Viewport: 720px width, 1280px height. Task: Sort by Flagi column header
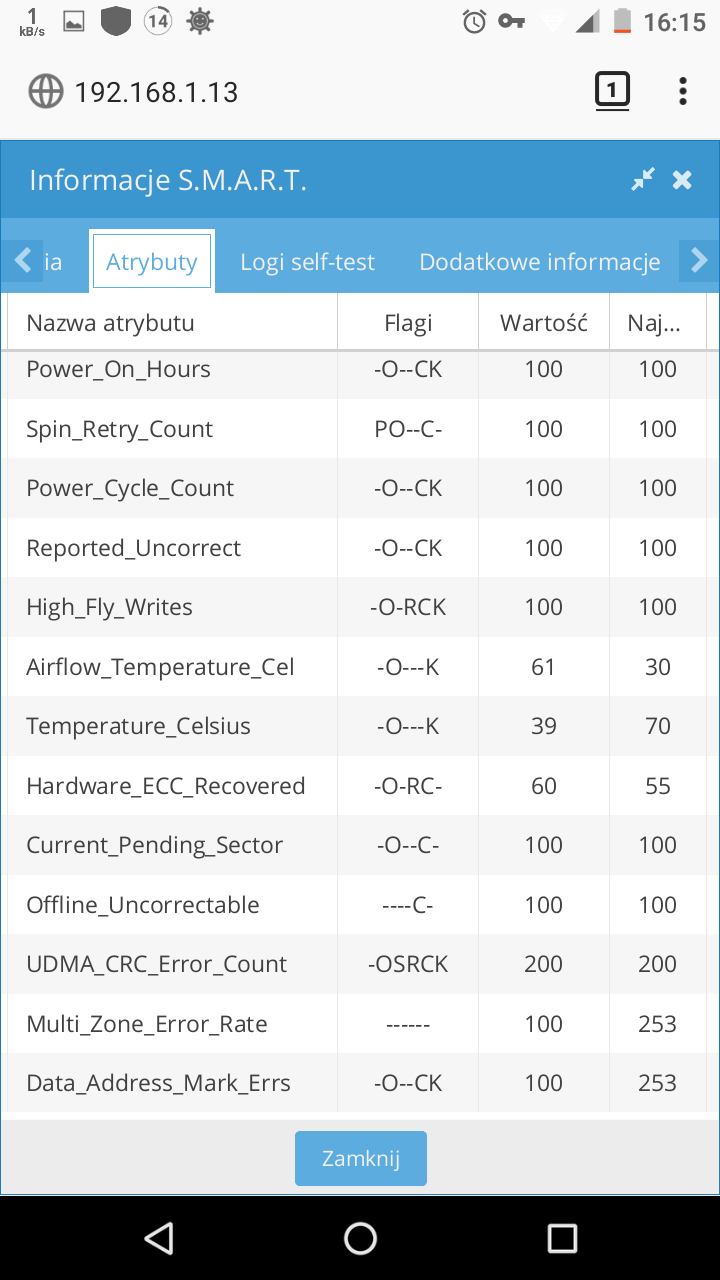(408, 322)
